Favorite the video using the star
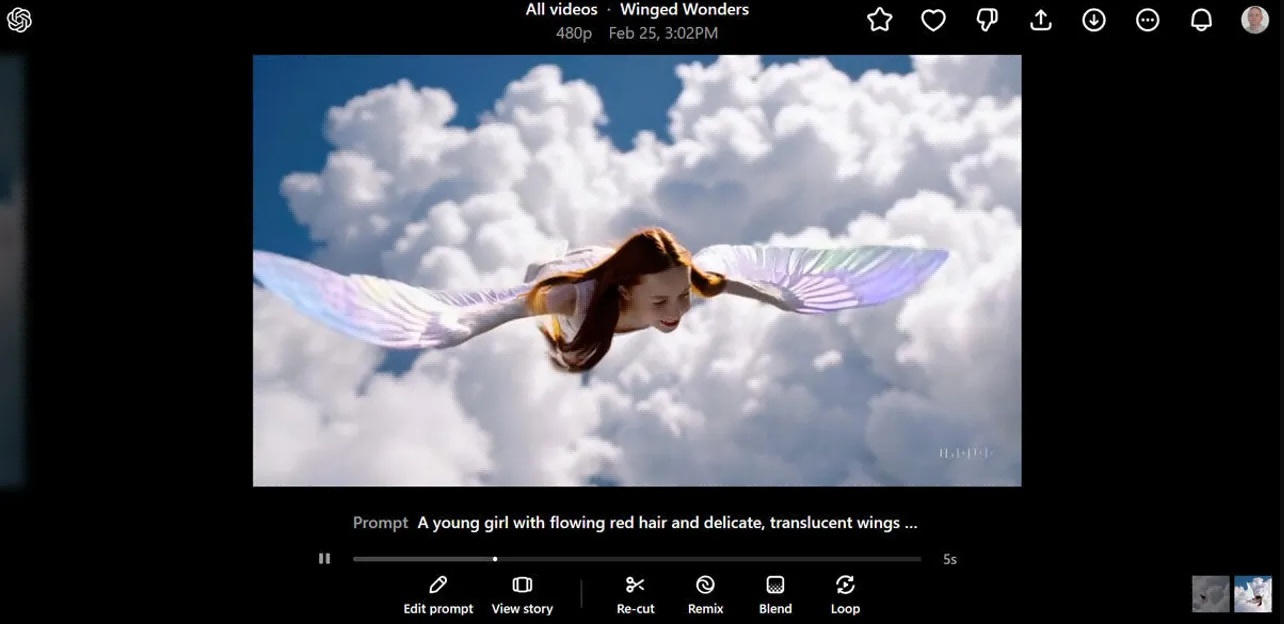The height and width of the screenshot is (624, 1284). [x=879, y=19]
